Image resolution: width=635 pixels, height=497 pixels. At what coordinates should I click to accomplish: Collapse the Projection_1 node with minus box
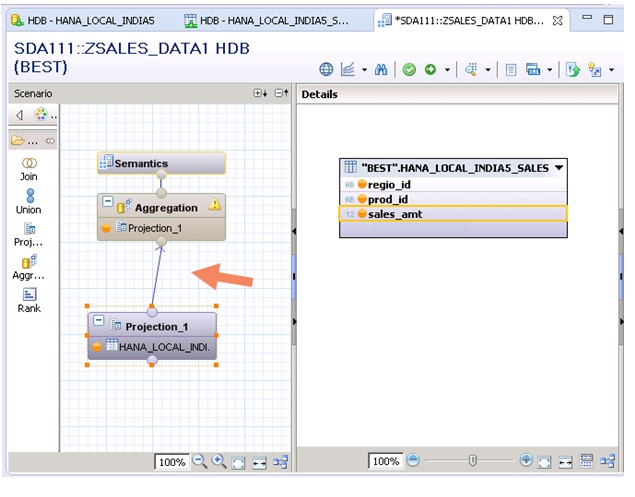[x=98, y=320]
